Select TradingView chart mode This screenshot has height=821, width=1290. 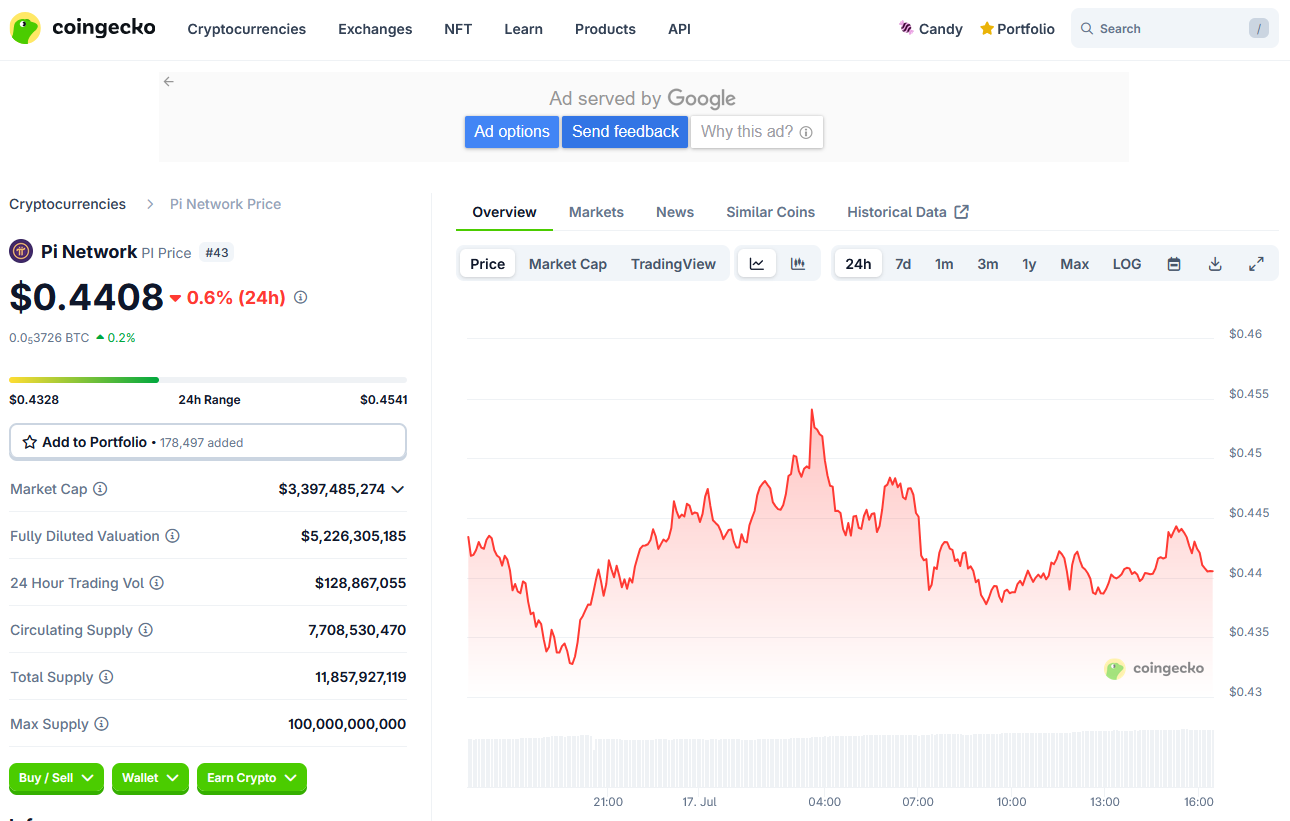click(x=673, y=264)
